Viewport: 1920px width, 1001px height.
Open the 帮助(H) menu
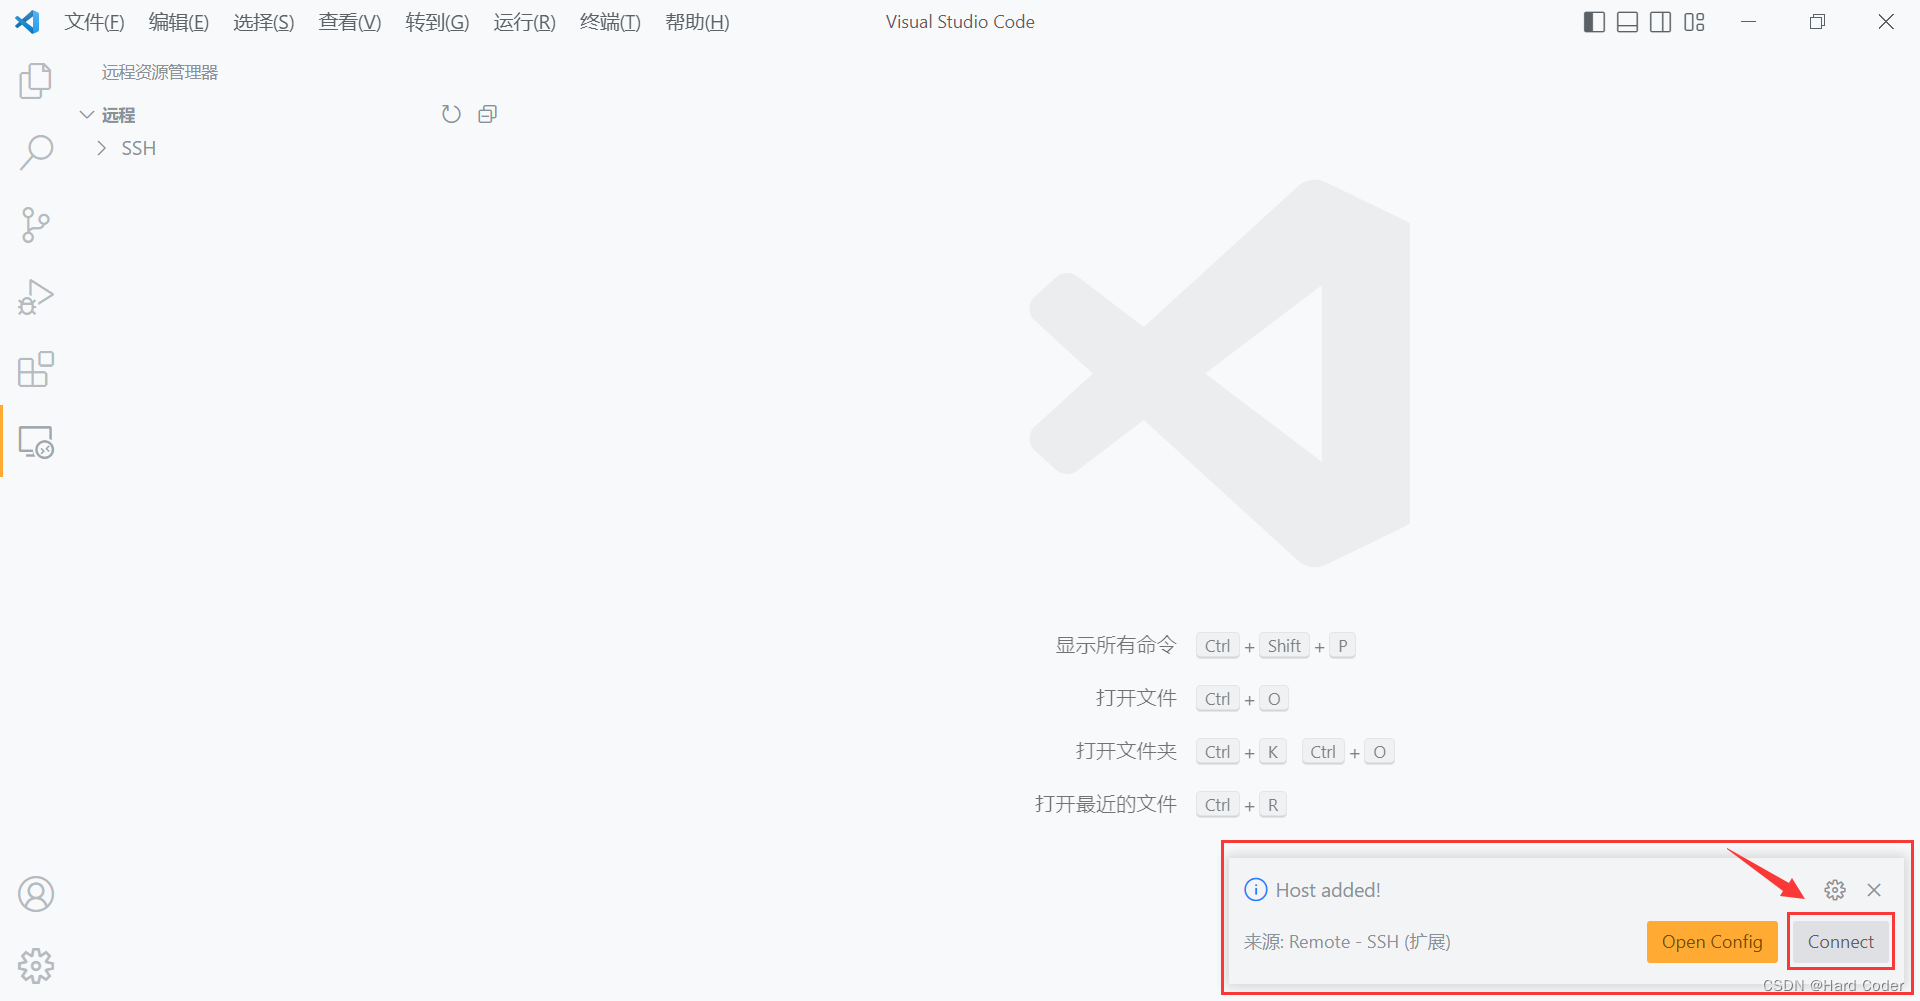pyautogui.click(x=697, y=22)
